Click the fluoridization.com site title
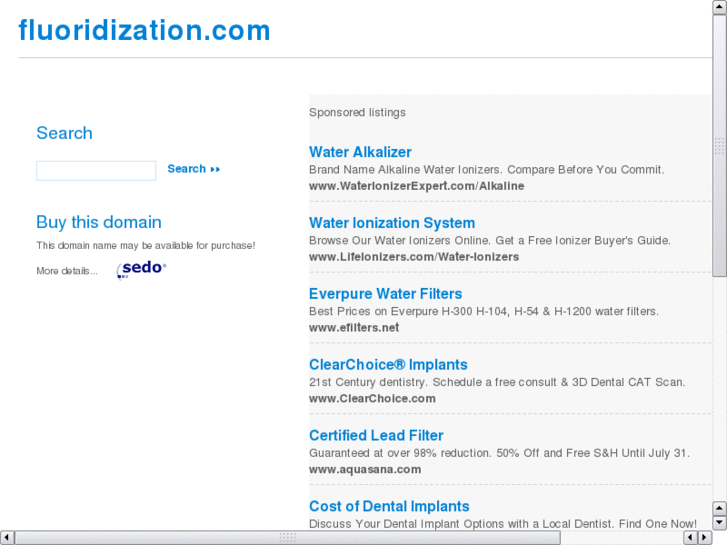Screen dimensions: 727x545 click(144, 31)
